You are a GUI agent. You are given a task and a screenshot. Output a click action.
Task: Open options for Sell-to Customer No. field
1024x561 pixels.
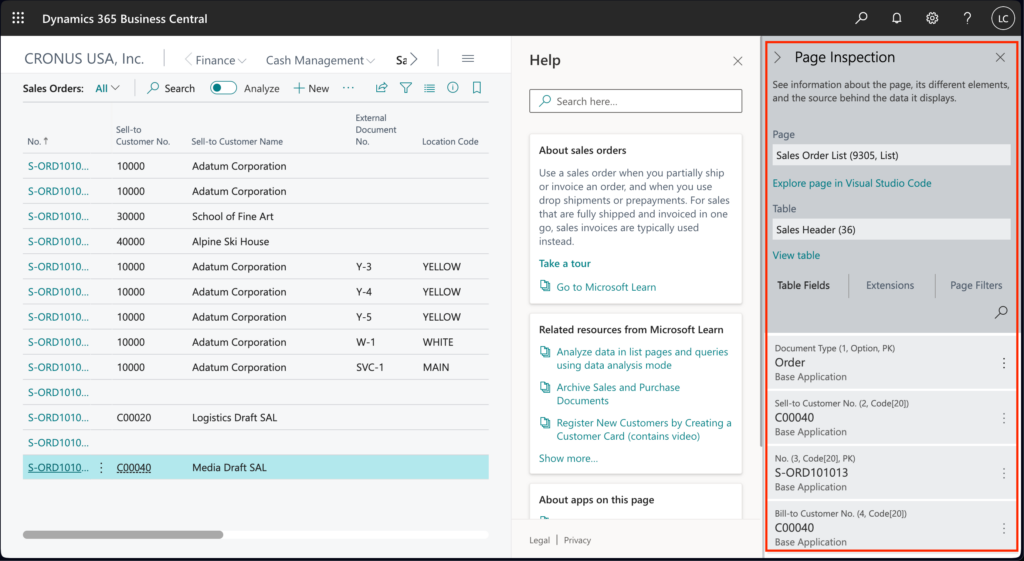(1004, 418)
